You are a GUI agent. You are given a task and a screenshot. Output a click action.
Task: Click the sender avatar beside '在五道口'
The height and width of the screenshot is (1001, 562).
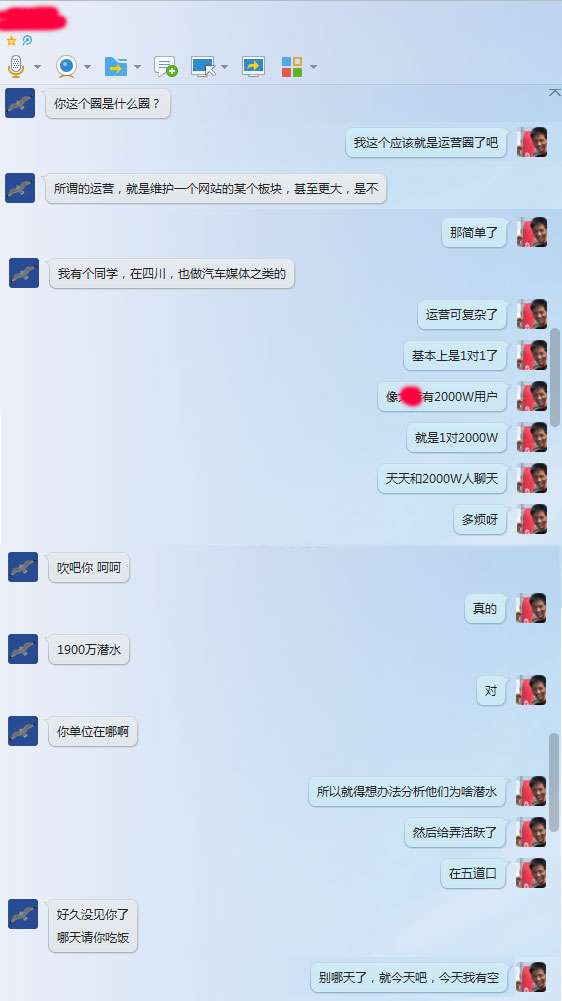[x=531, y=873]
